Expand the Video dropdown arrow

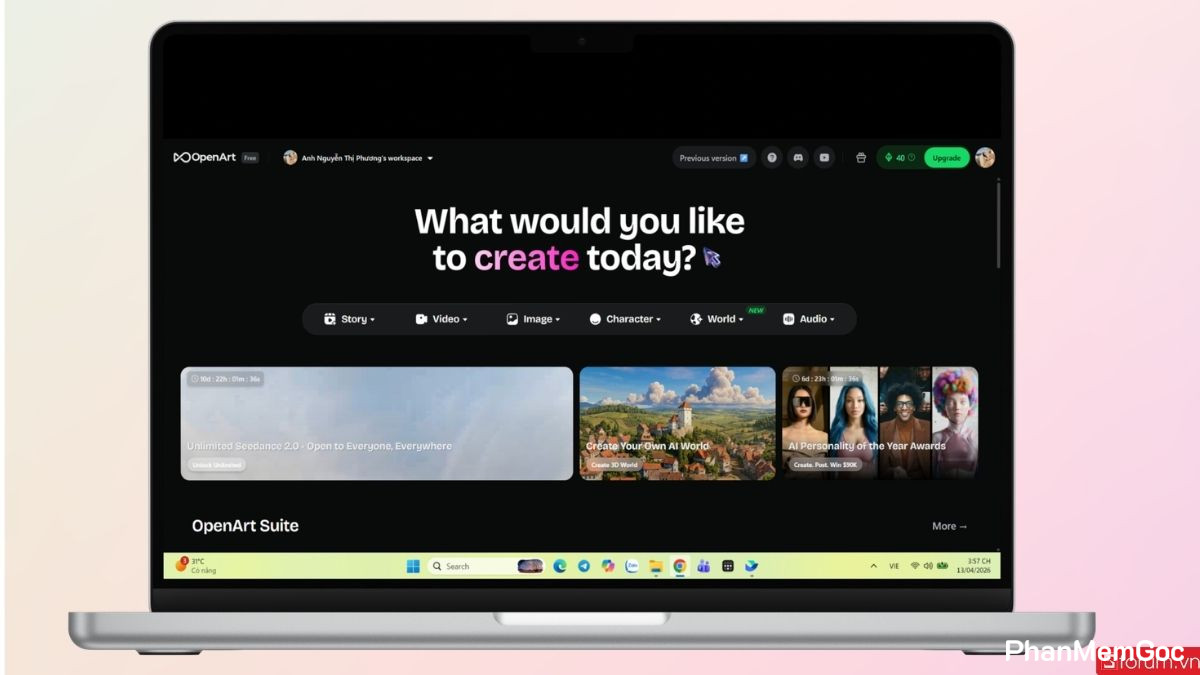tap(465, 320)
